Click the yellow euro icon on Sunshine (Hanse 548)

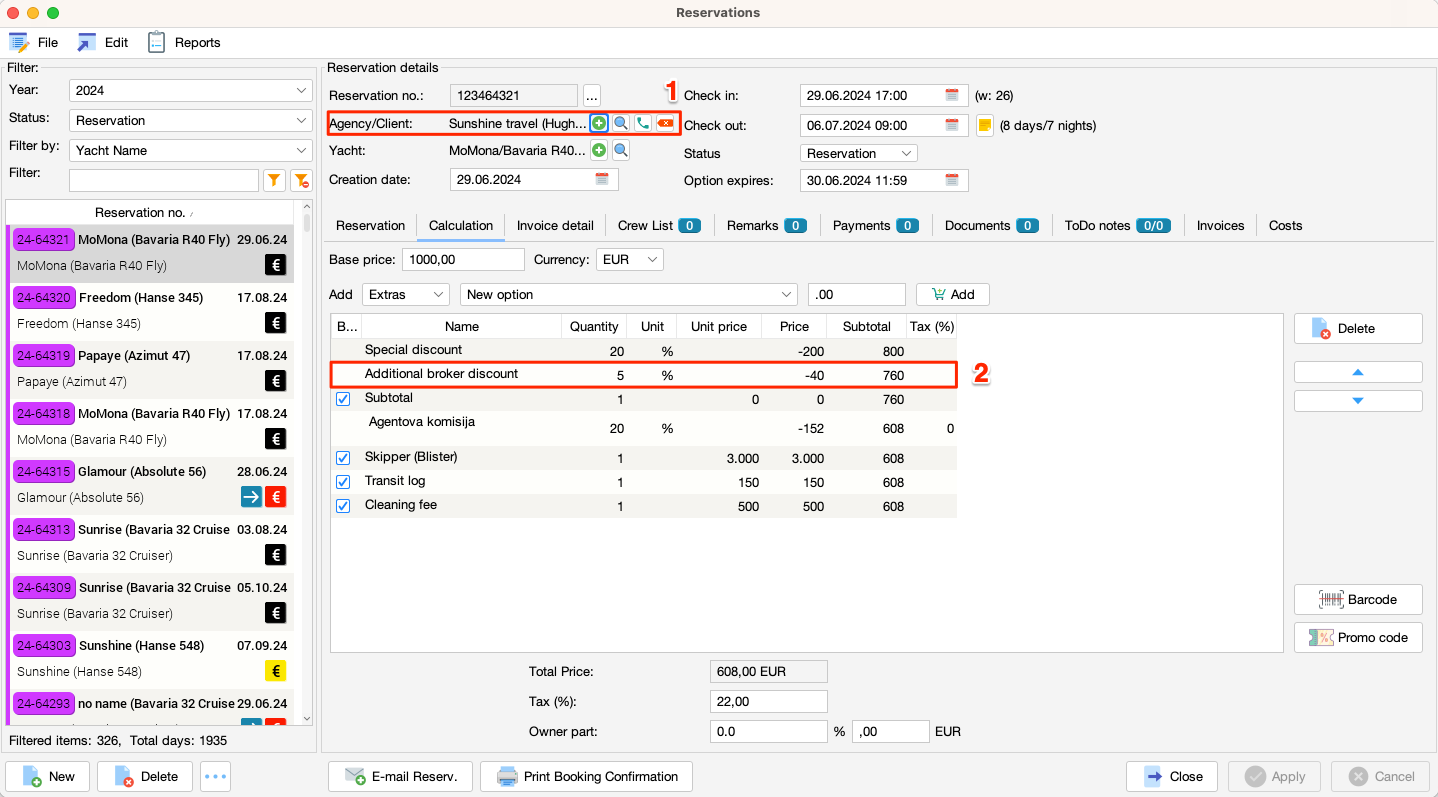(x=277, y=671)
